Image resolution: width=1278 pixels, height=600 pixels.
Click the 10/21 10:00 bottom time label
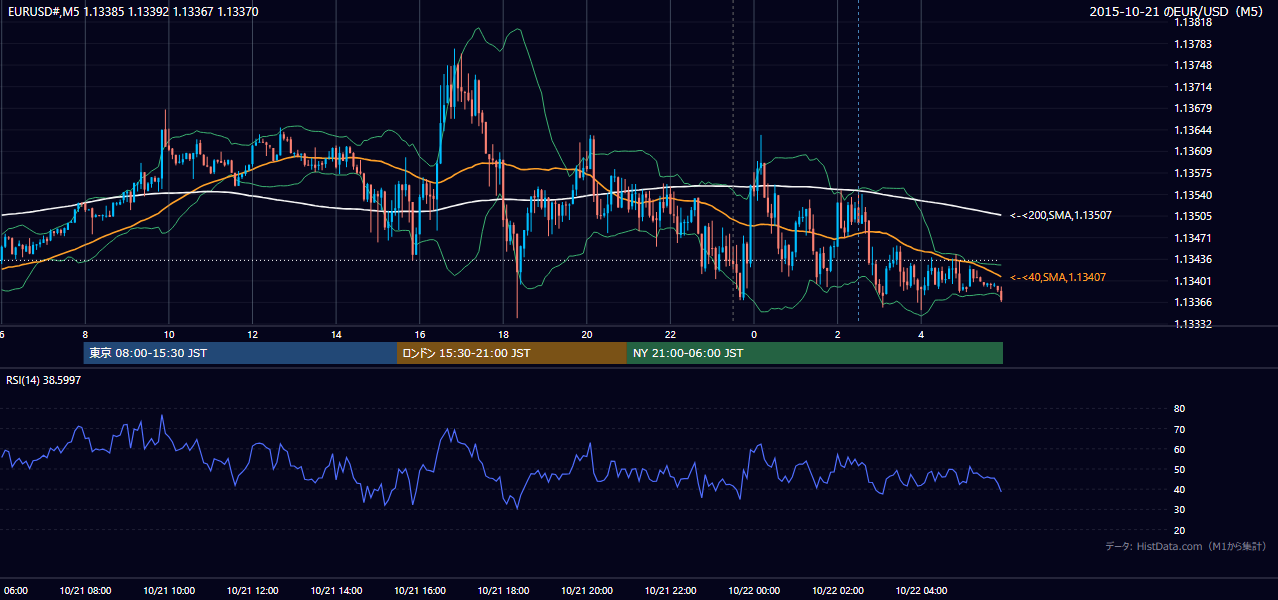tap(168, 590)
